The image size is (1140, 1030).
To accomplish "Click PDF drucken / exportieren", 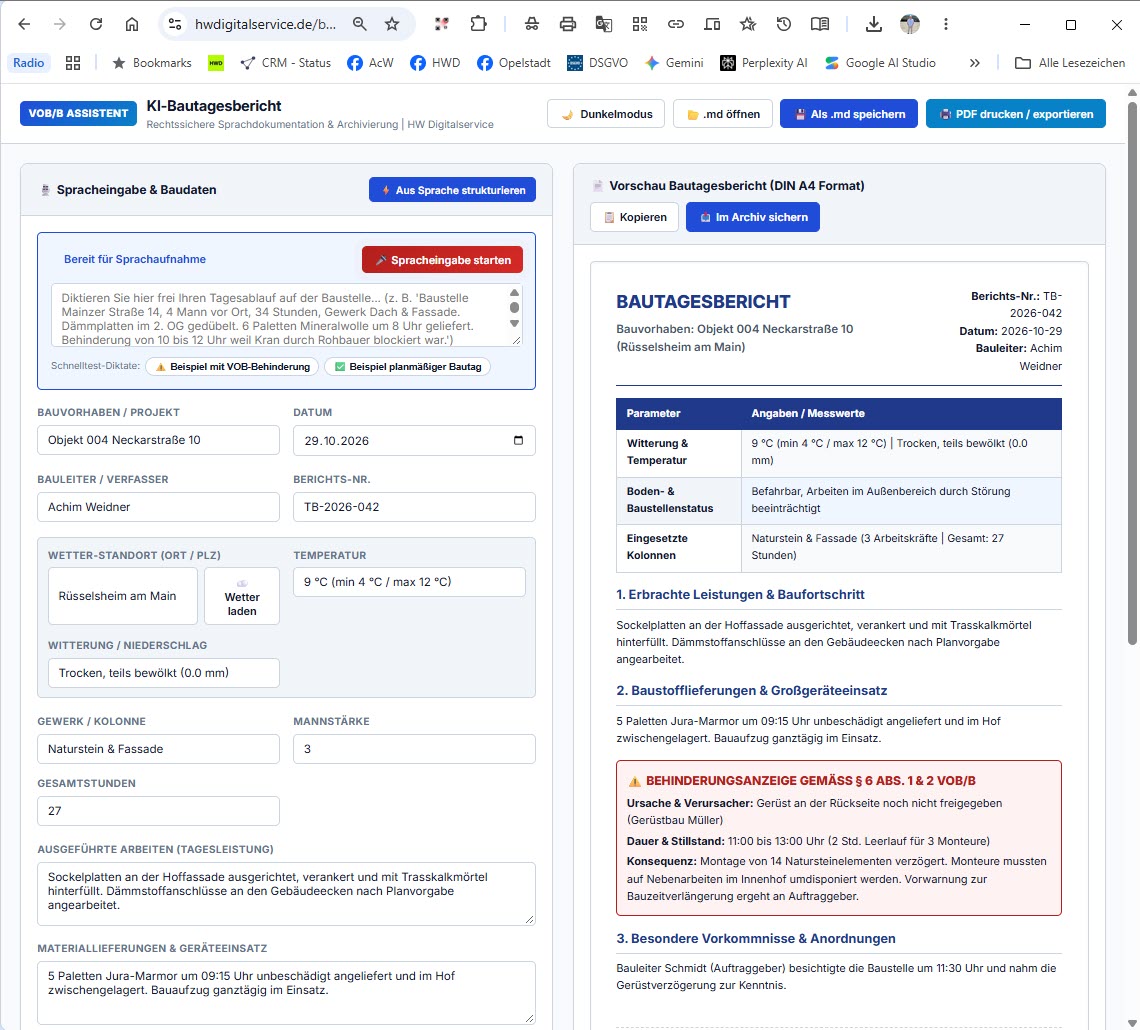I will 1016,114.
